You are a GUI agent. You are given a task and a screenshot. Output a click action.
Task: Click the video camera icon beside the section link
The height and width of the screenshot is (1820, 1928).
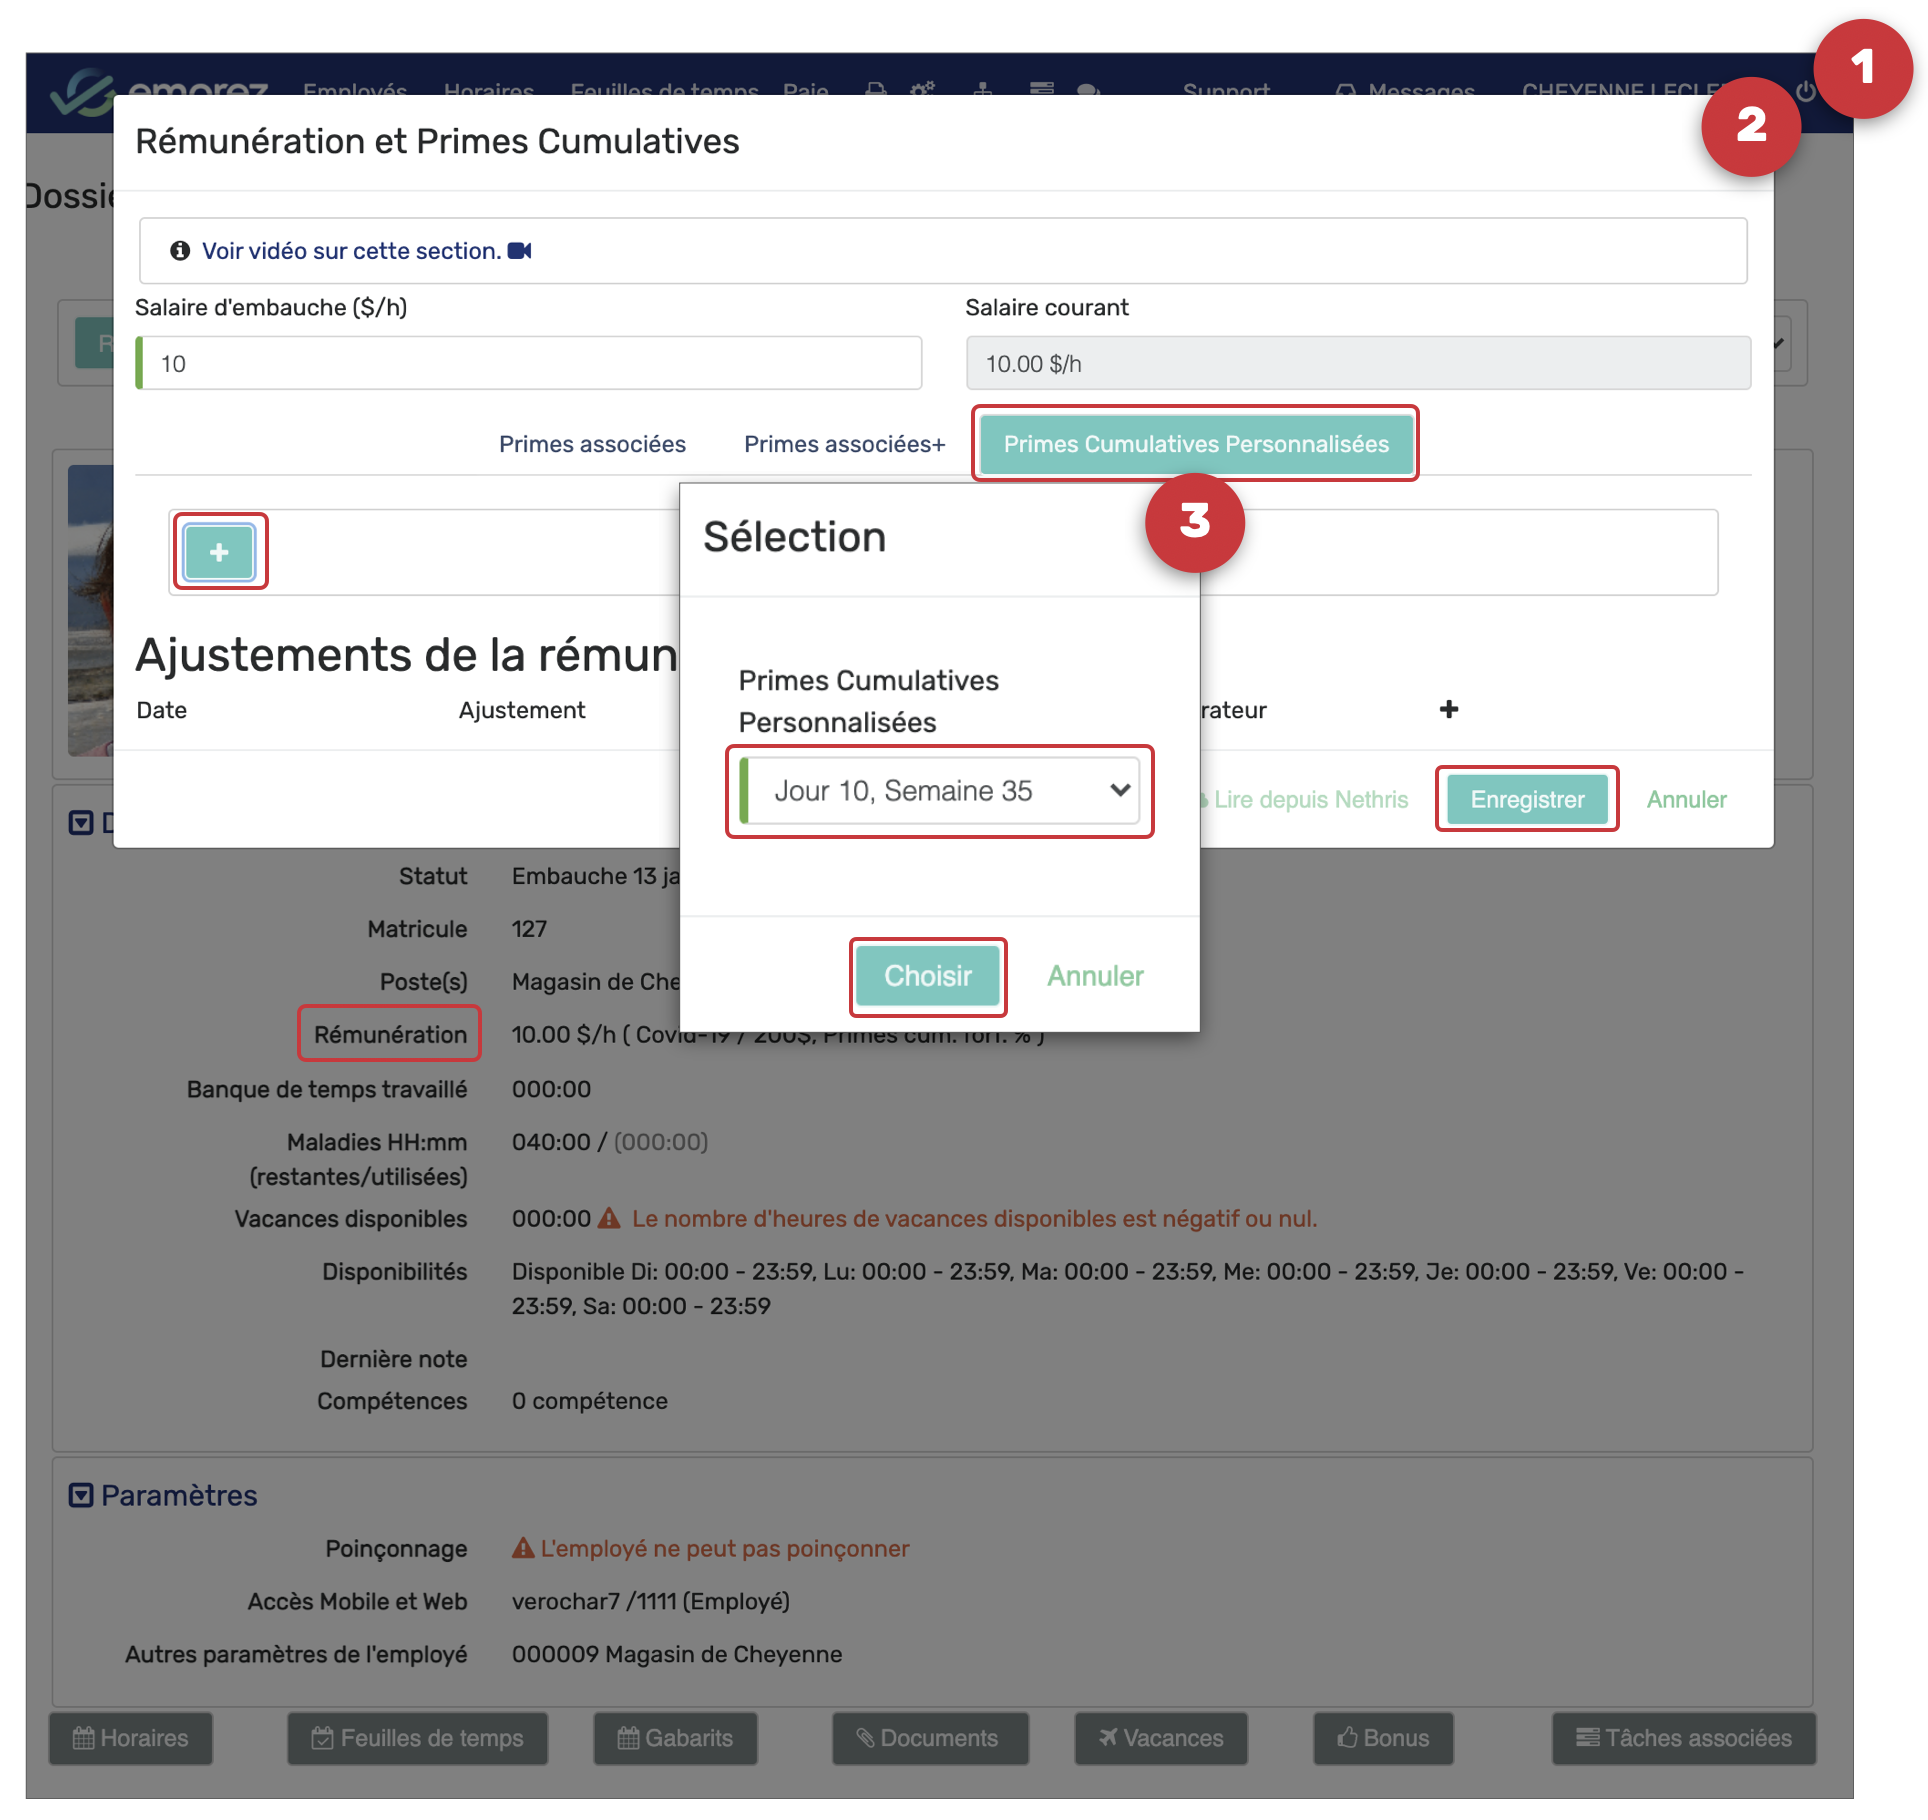tap(520, 251)
